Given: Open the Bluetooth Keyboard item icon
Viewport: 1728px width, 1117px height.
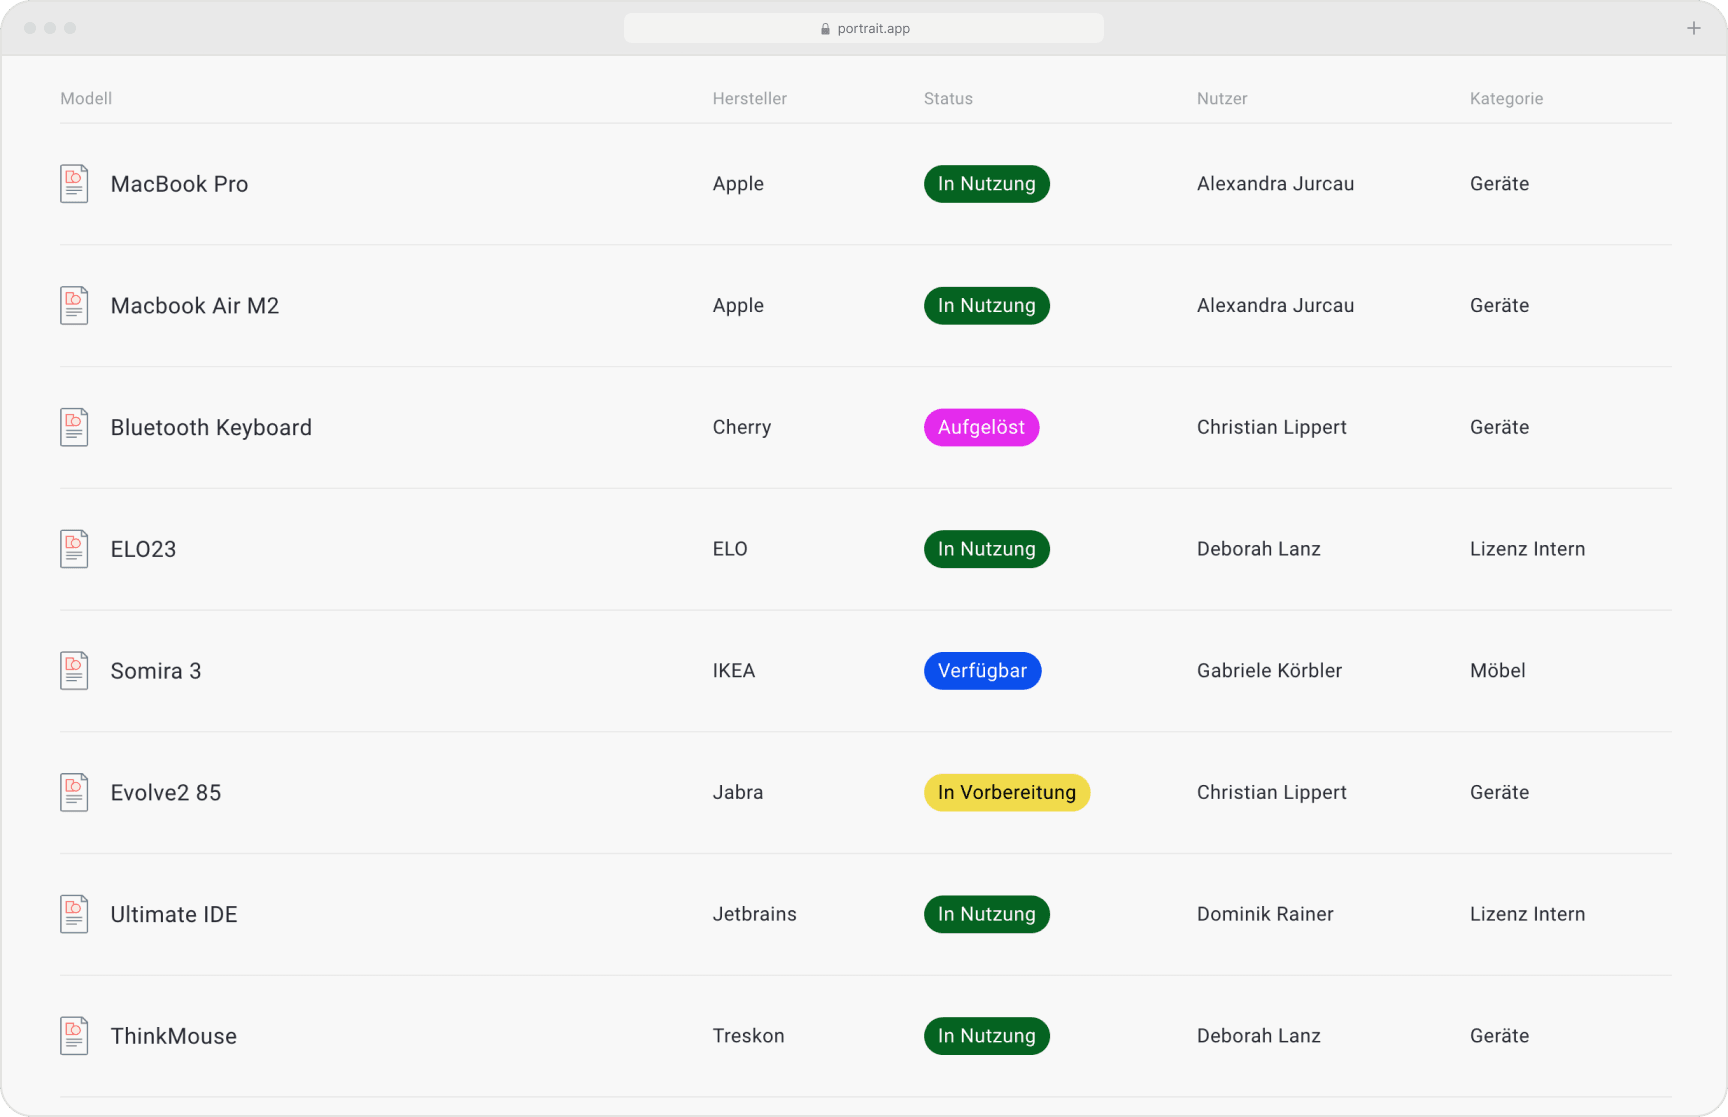Looking at the screenshot, I should (74, 427).
